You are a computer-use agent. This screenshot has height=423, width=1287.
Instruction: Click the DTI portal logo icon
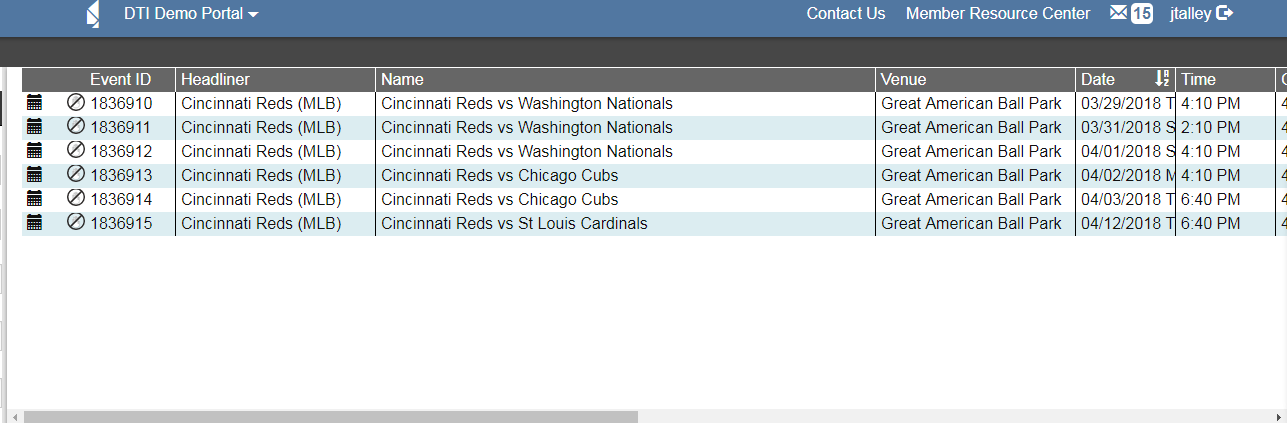(93, 14)
